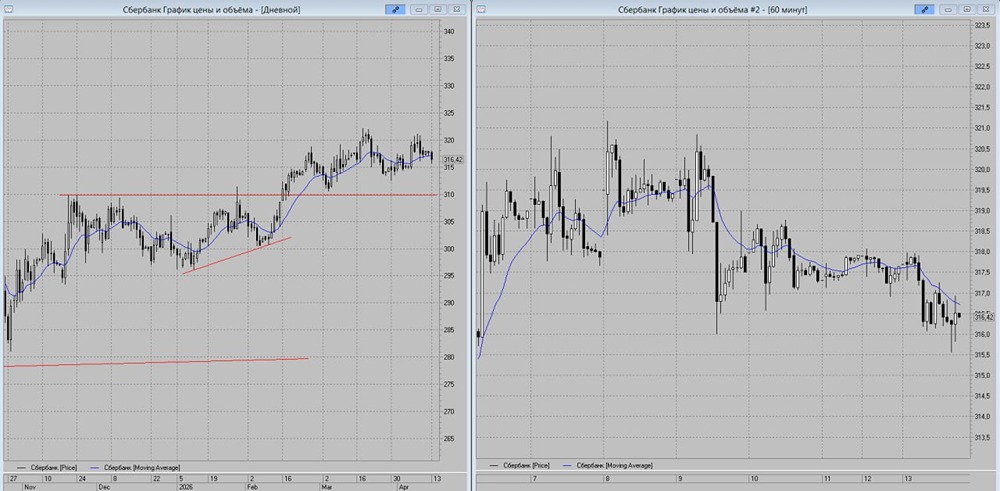Click the 310 value on the daily price axis
The width and height of the screenshot is (1000, 491).
coord(448,194)
